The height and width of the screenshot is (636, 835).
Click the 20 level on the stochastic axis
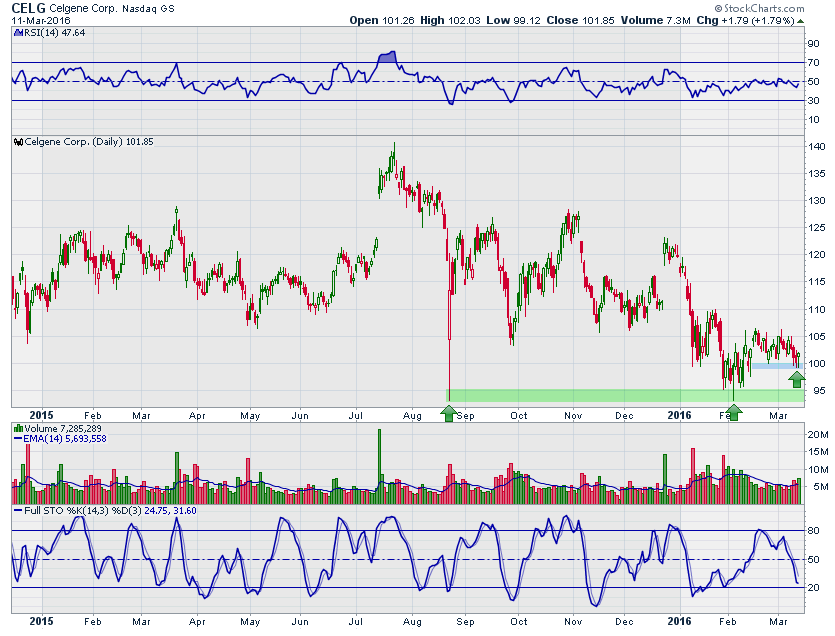[813, 588]
